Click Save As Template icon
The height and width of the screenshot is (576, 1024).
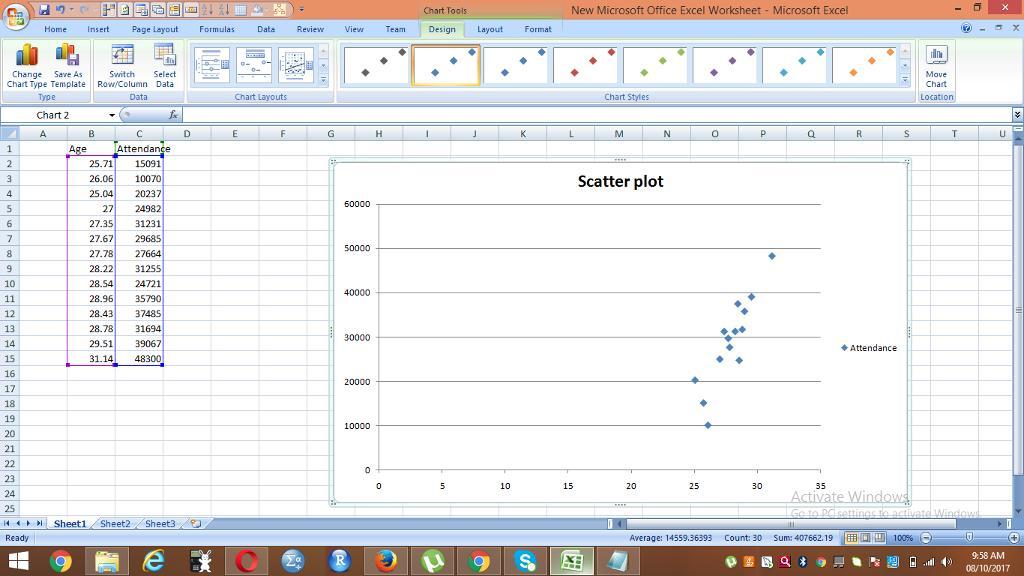click(x=68, y=65)
